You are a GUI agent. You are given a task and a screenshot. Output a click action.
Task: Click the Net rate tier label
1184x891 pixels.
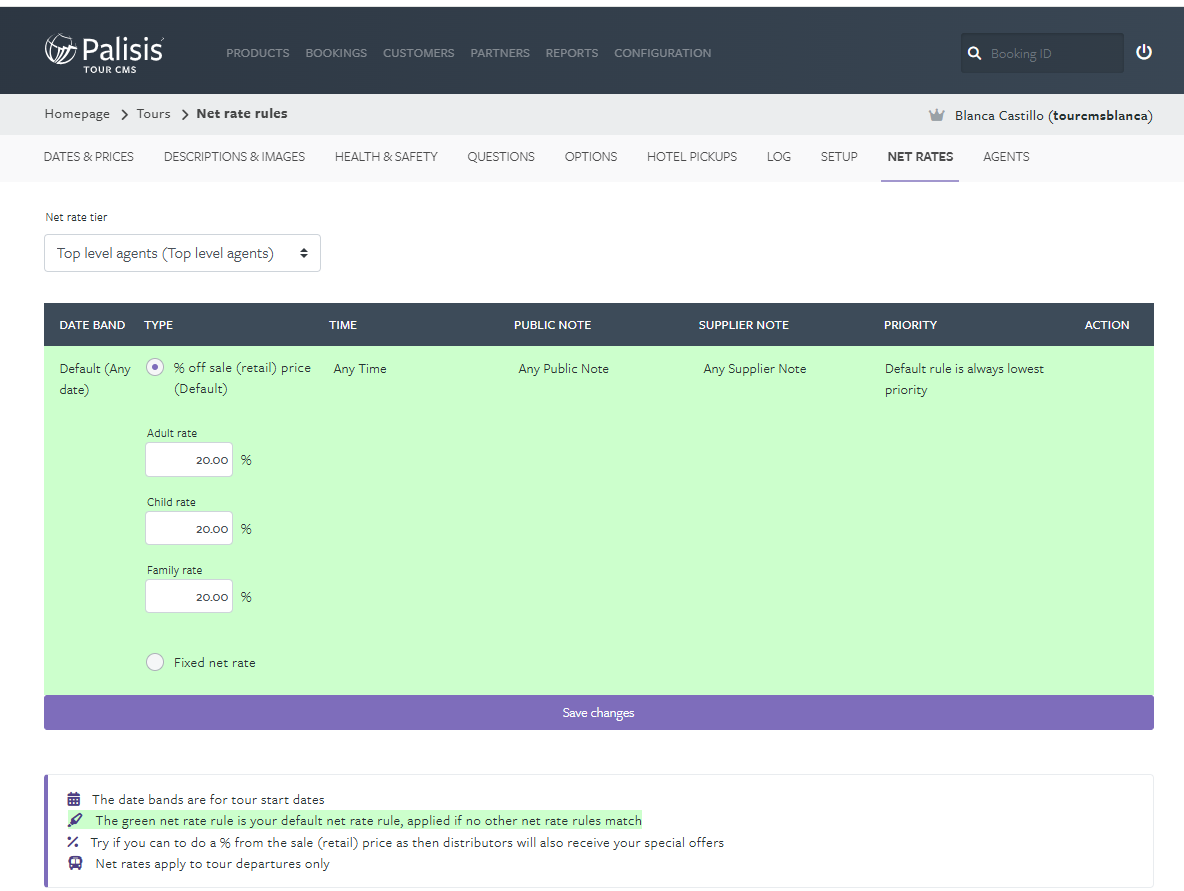76,217
